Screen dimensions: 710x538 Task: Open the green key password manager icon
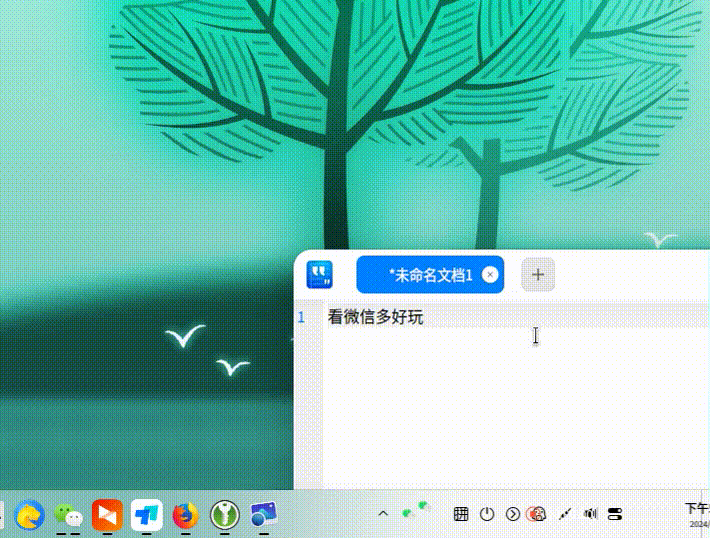click(x=225, y=515)
